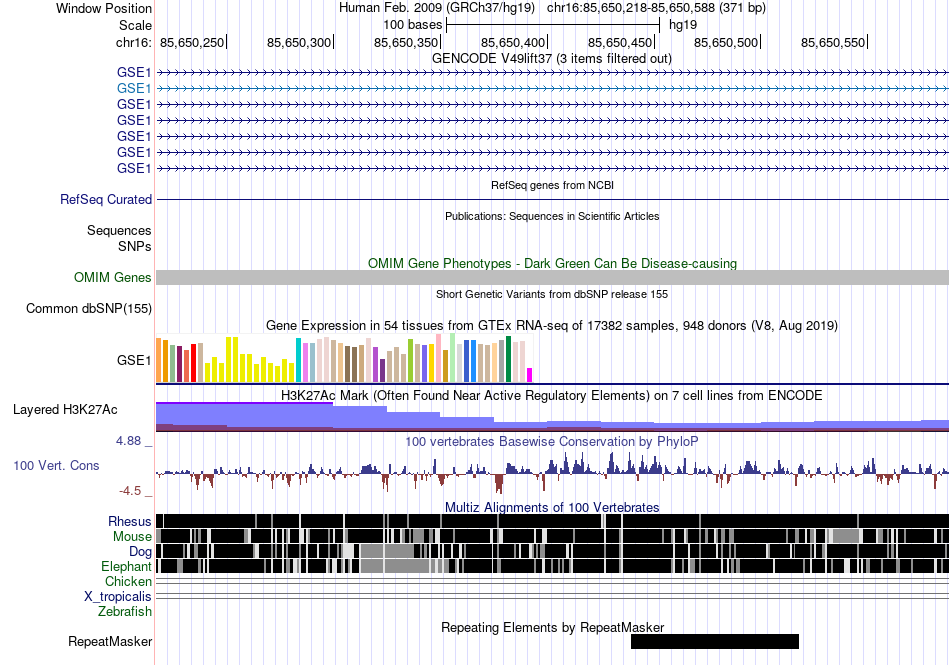Click 'Repeating Elements by RepeatMasker' title
Image resolution: width=950 pixels, height=665 pixels.
coord(553,627)
